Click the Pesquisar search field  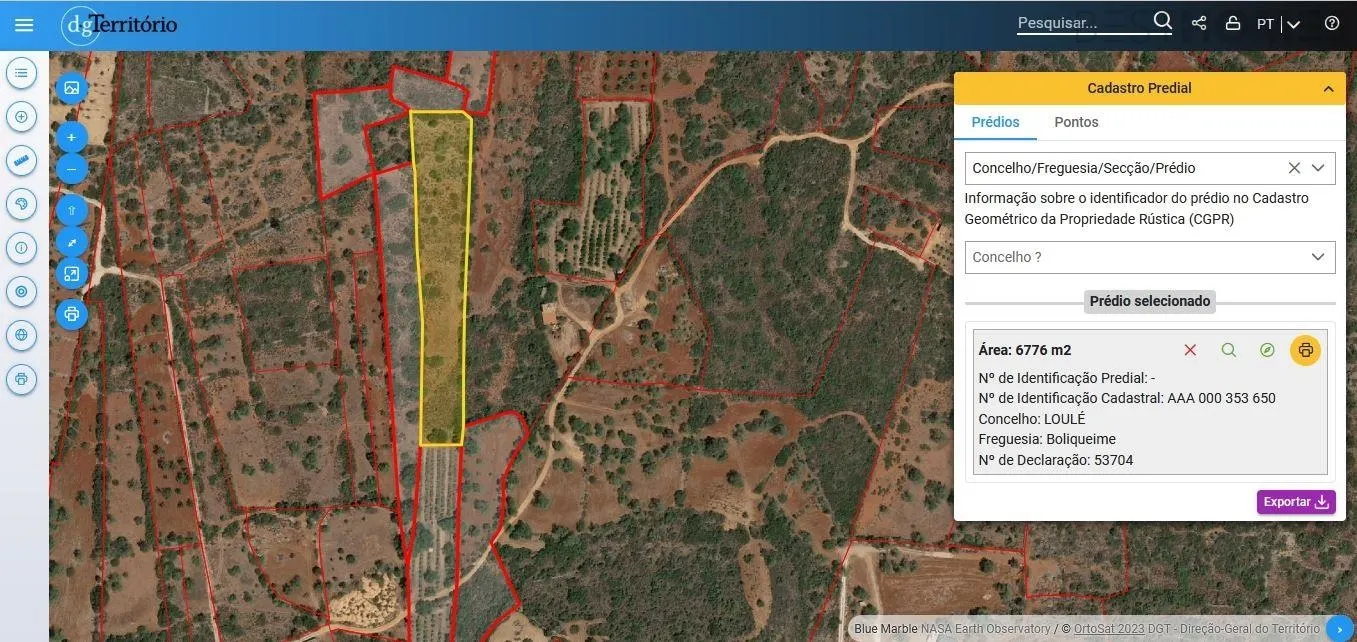[1080, 23]
